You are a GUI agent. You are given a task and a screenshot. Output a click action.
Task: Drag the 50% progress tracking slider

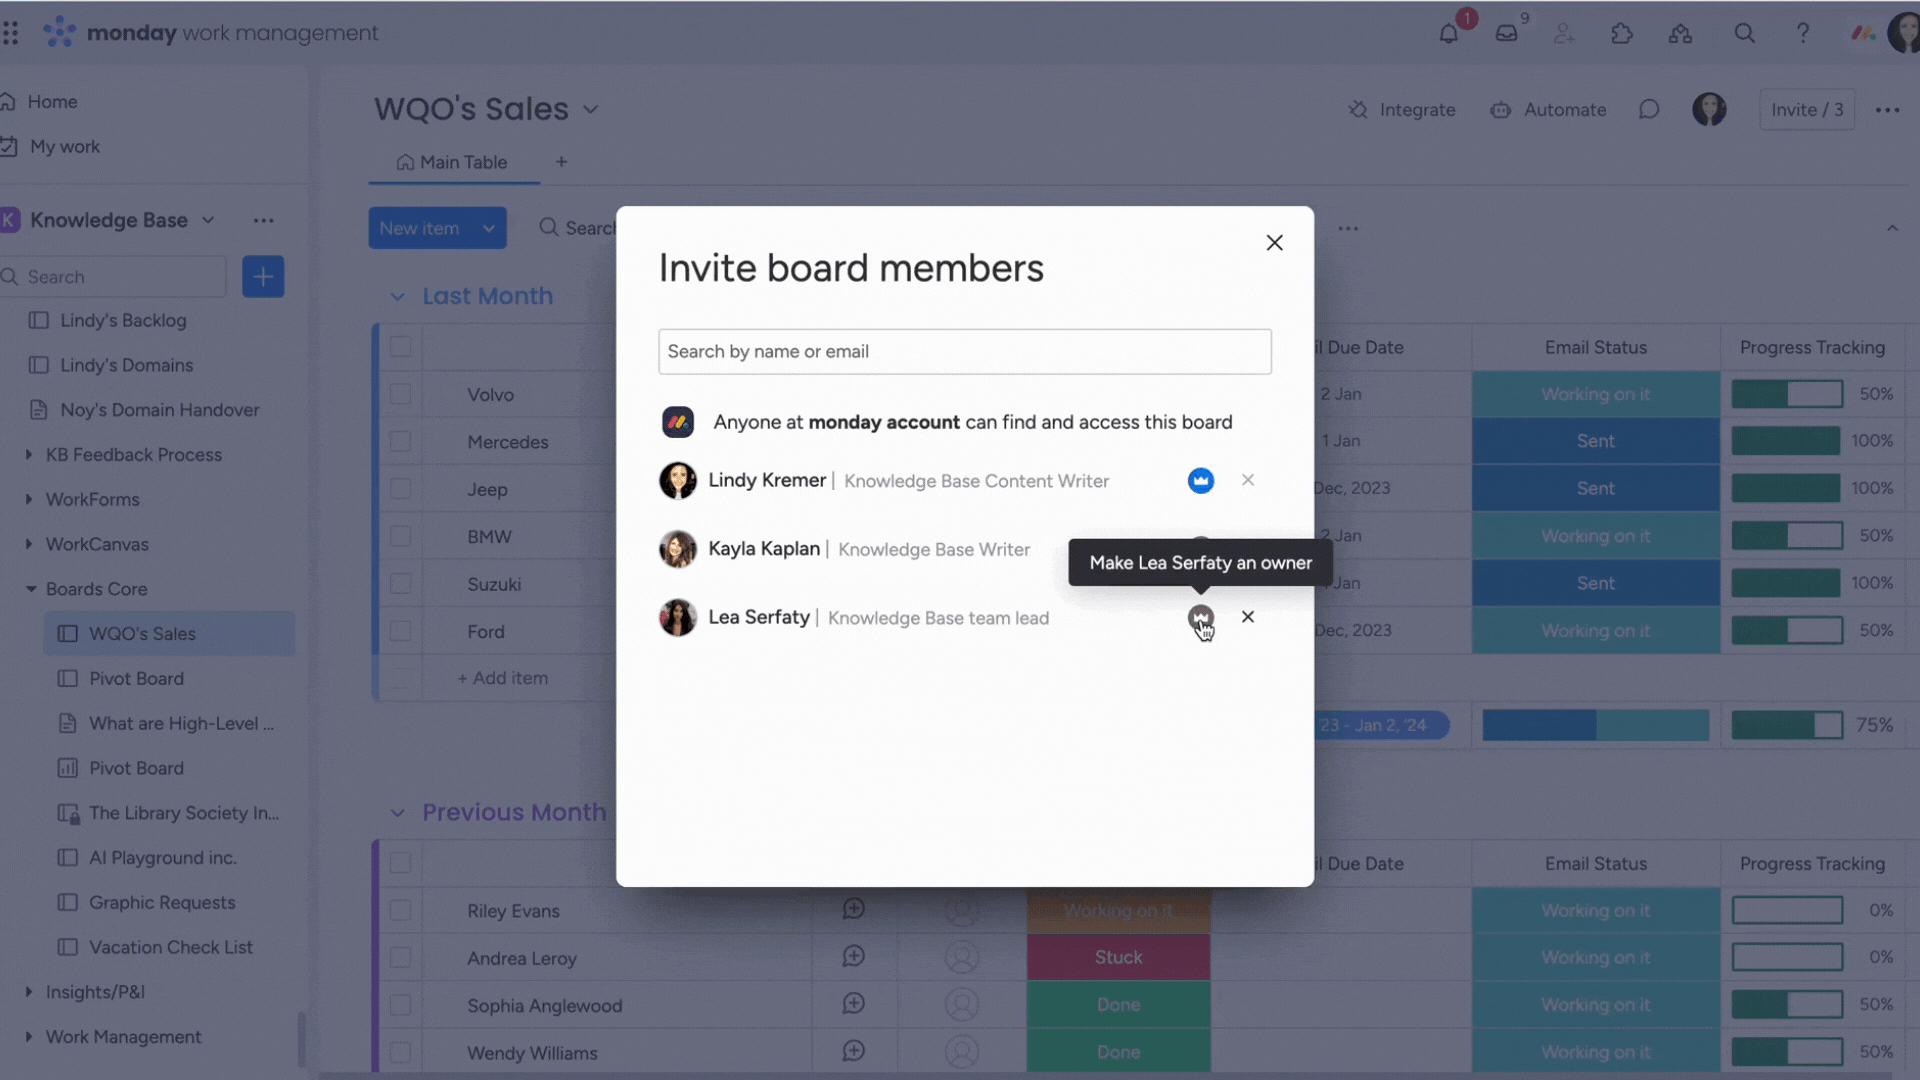[x=1789, y=394]
